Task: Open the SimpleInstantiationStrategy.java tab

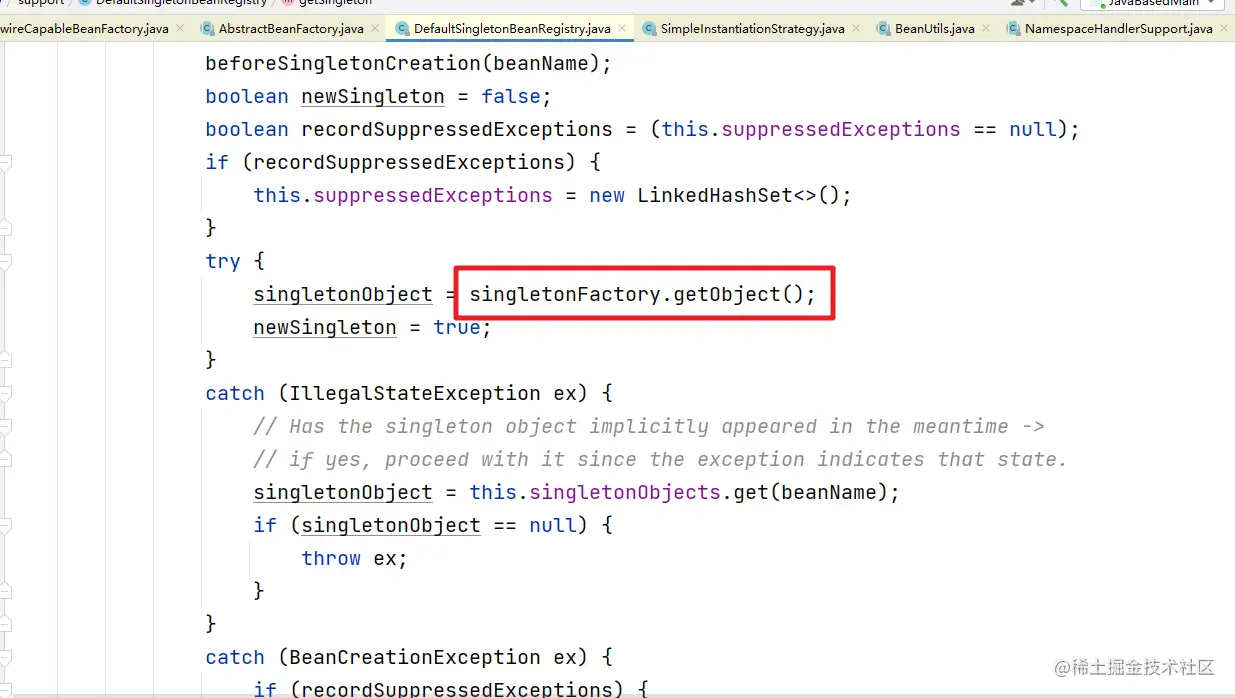Action: [752, 29]
